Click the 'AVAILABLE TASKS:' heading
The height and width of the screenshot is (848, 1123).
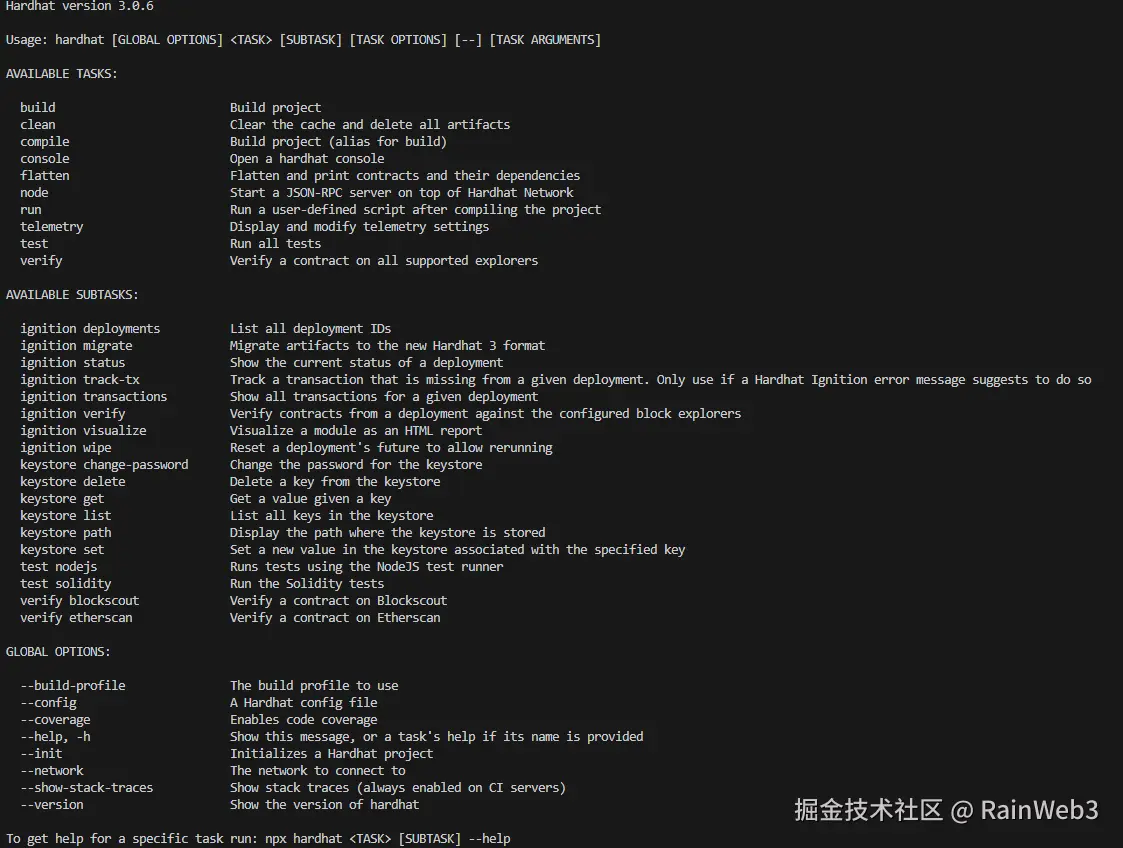(62, 73)
